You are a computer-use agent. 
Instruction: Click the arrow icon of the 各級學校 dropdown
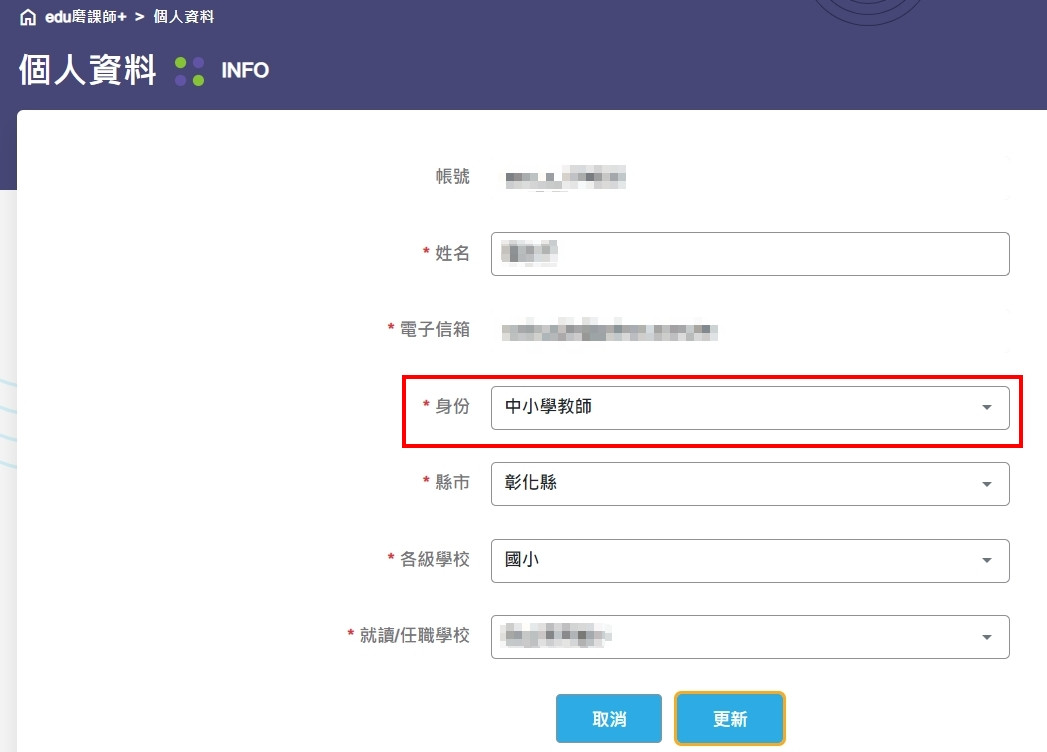coord(987,561)
